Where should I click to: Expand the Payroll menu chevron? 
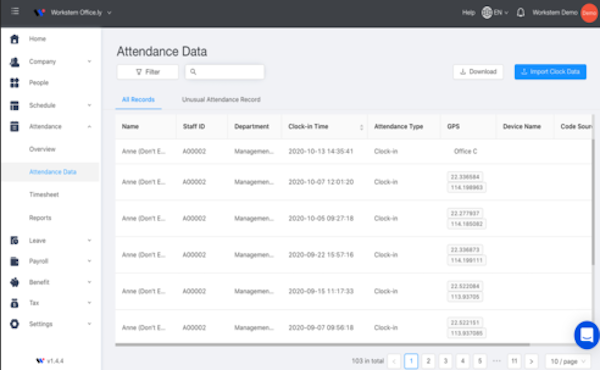tap(89, 261)
